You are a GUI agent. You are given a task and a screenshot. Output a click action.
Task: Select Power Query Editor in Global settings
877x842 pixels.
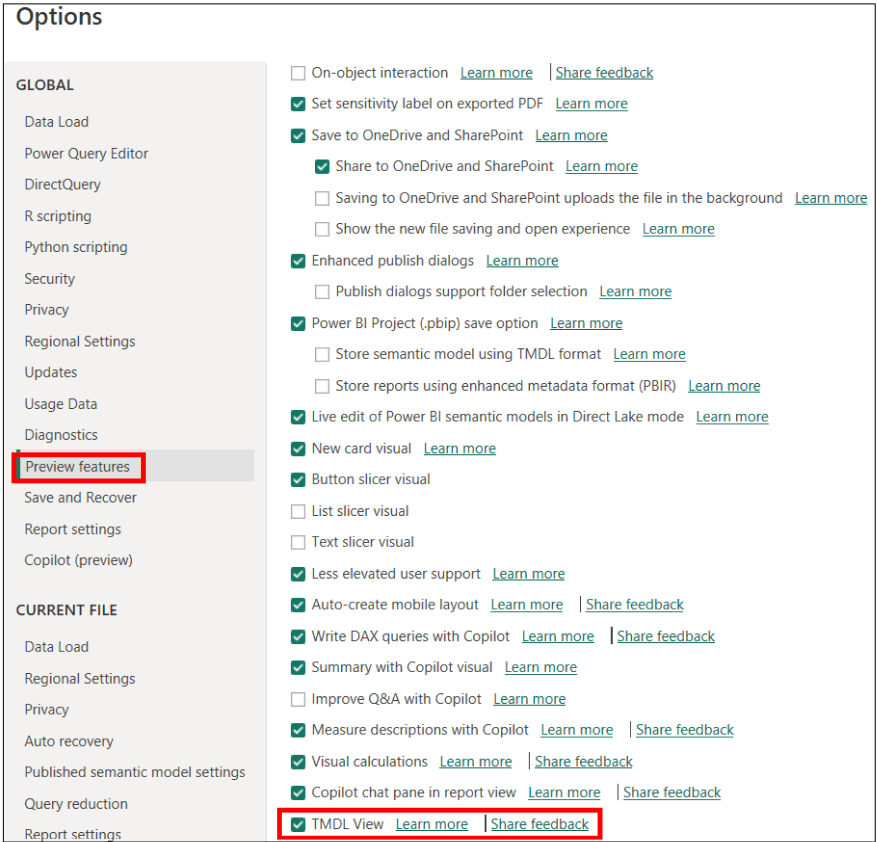[x=86, y=154]
